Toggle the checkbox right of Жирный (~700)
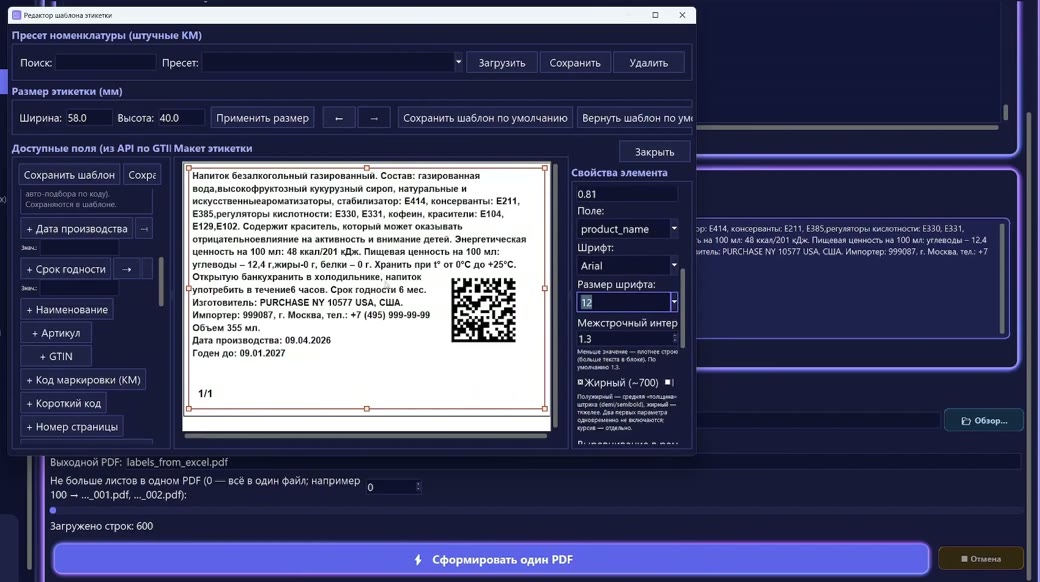1040x582 pixels. point(669,382)
